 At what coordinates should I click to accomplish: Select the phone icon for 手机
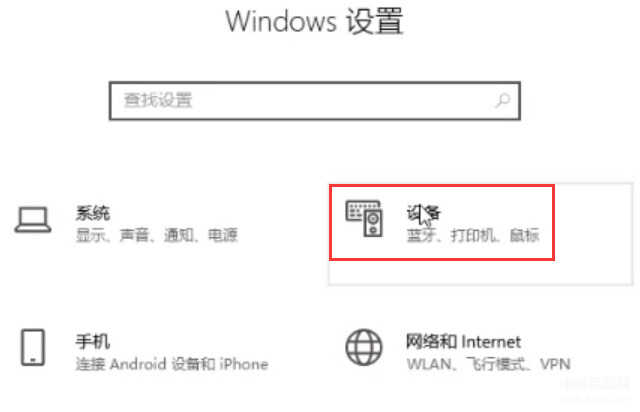[33, 347]
